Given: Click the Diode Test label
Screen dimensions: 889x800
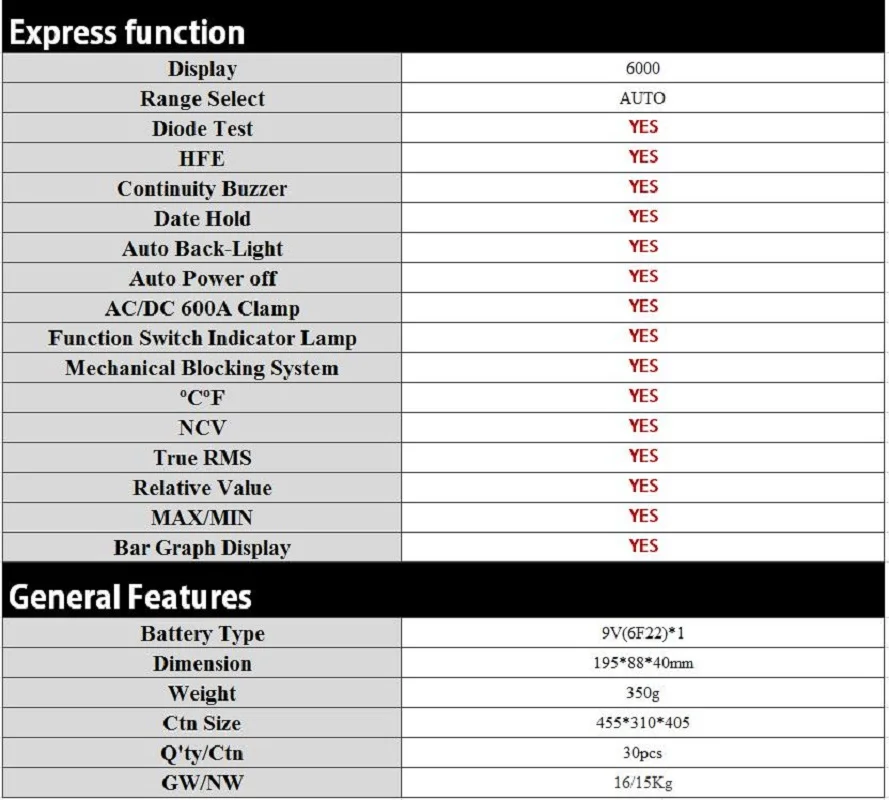Looking at the screenshot, I should (202, 129).
